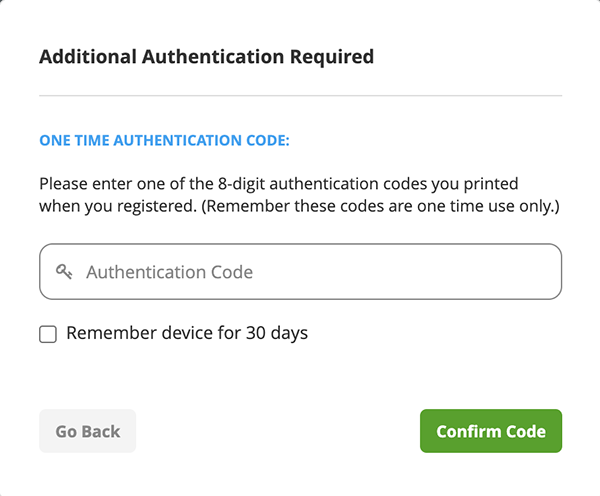Return to previous step via Go Back
The height and width of the screenshot is (496, 600).
(x=87, y=431)
